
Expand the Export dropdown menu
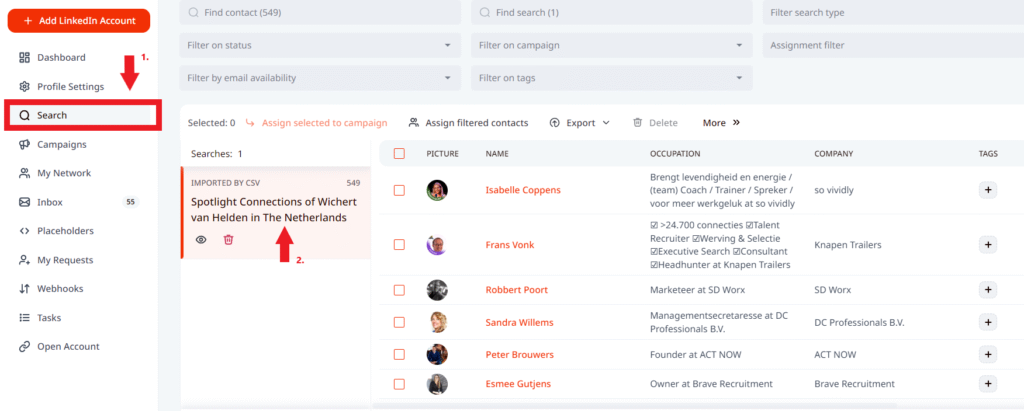580,123
